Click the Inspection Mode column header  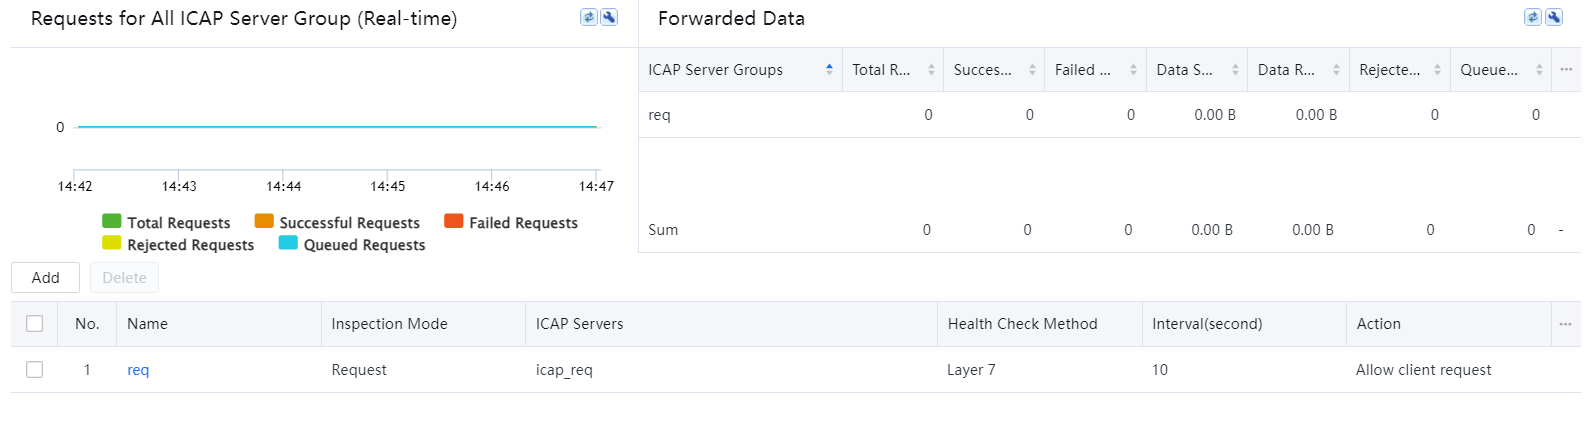[389, 324]
